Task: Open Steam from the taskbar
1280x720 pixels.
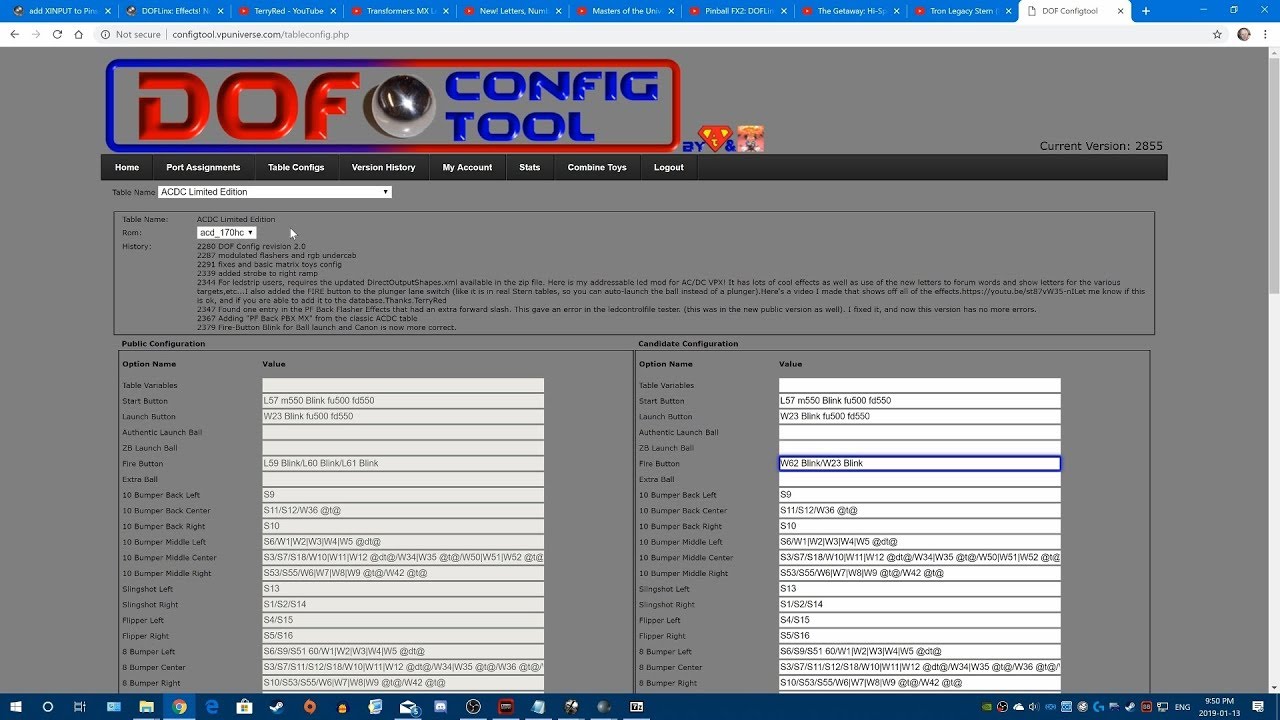Action: [277, 706]
